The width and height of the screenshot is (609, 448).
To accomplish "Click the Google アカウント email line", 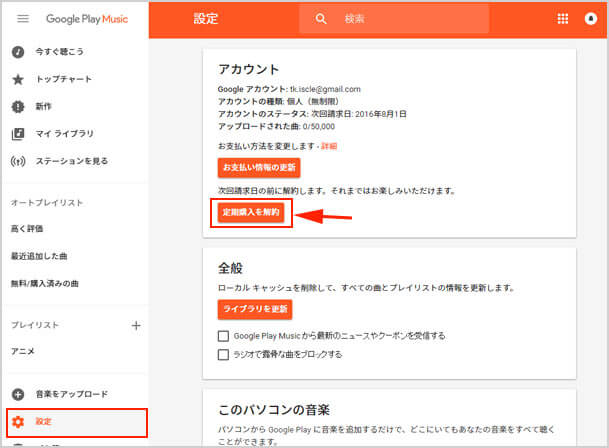I will point(289,89).
